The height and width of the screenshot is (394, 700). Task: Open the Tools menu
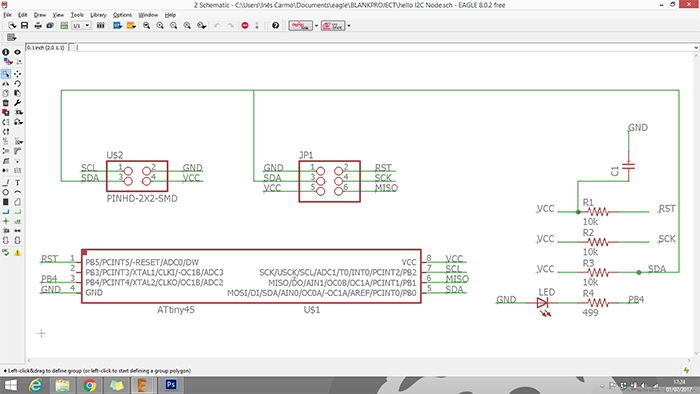click(77, 15)
